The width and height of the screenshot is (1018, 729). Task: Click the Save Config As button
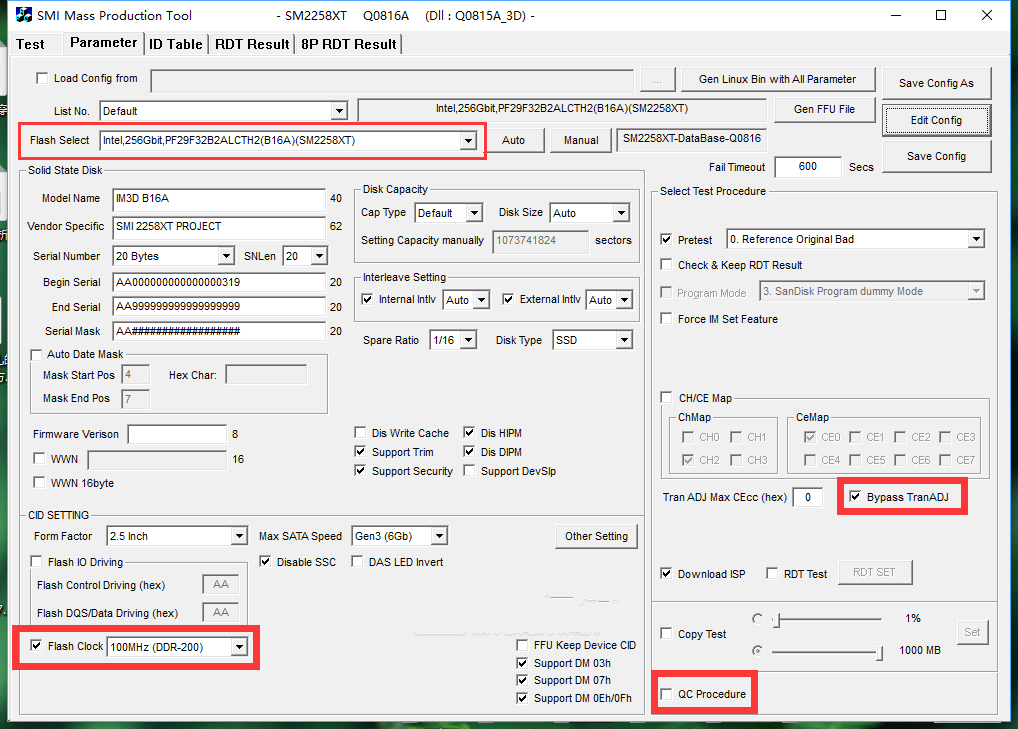936,83
